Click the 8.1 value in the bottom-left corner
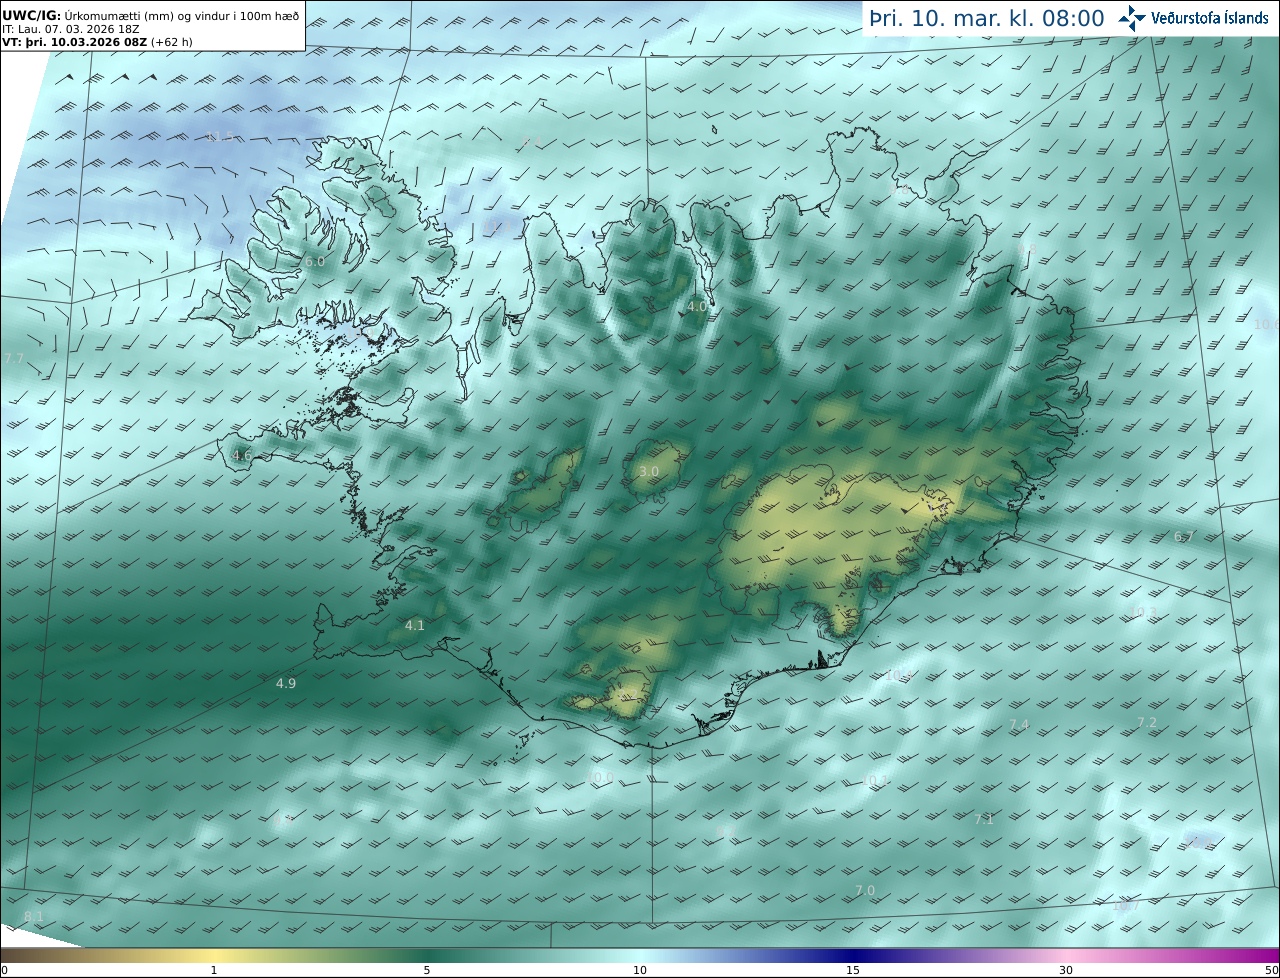Screen dimensions: 1280x978 pos(34,916)
